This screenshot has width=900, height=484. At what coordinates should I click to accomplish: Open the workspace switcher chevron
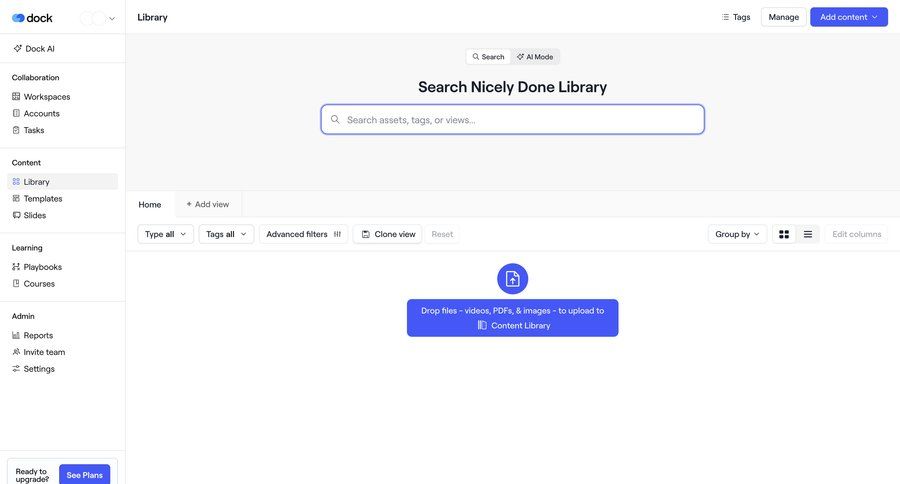[112, 18]
